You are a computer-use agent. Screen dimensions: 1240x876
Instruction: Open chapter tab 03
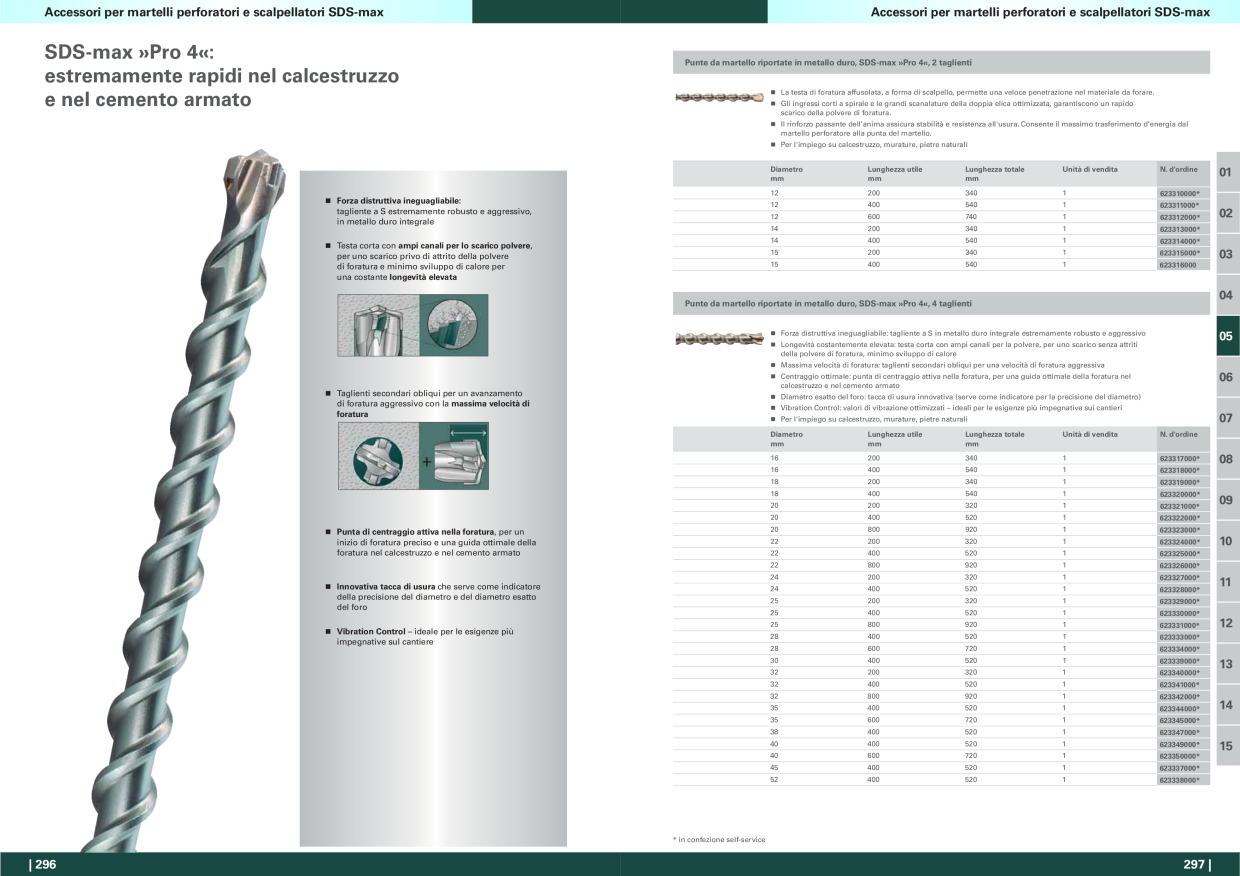coord(1227,254)
